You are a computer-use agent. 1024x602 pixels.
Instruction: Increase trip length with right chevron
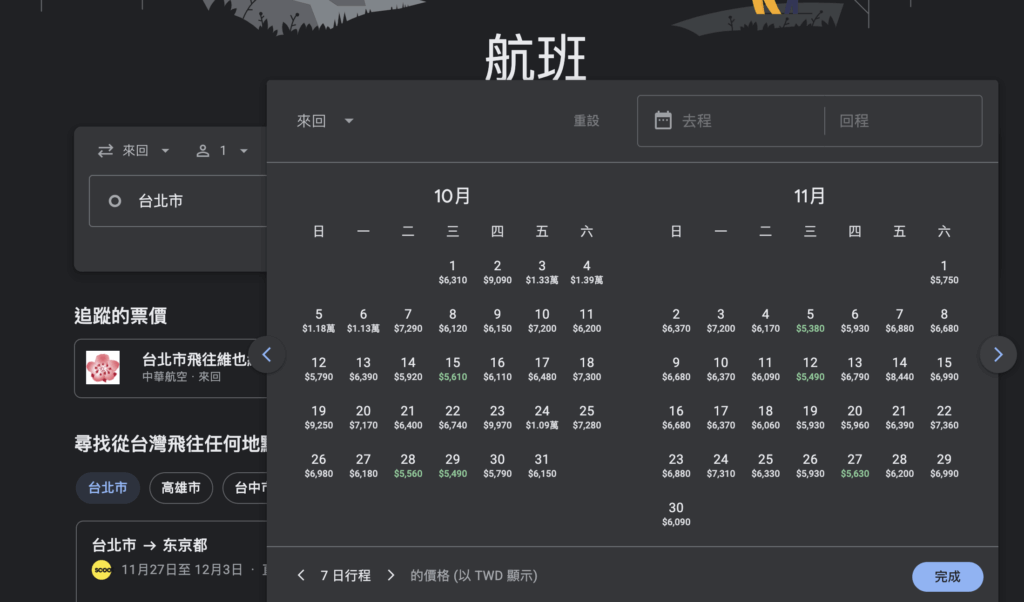(391, 575)
